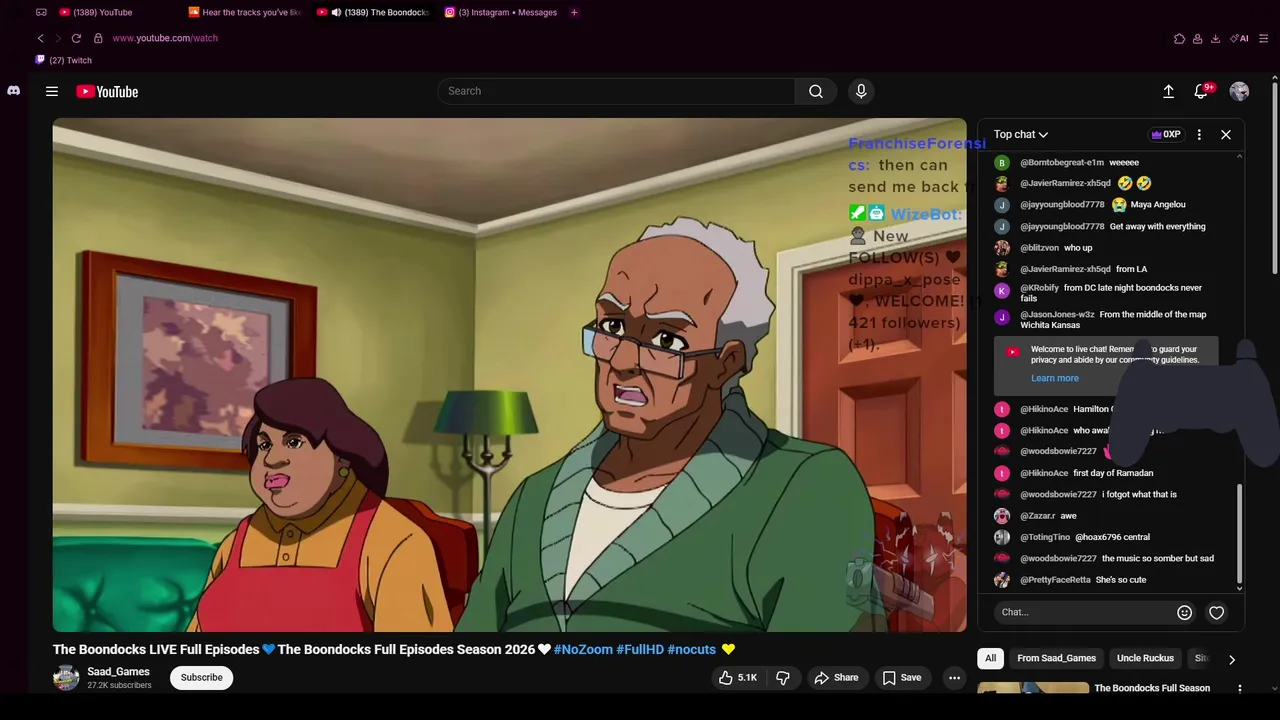Click the Boondocks video player
This screenshot has height=720, width=1280.
[x=510, y=375]
